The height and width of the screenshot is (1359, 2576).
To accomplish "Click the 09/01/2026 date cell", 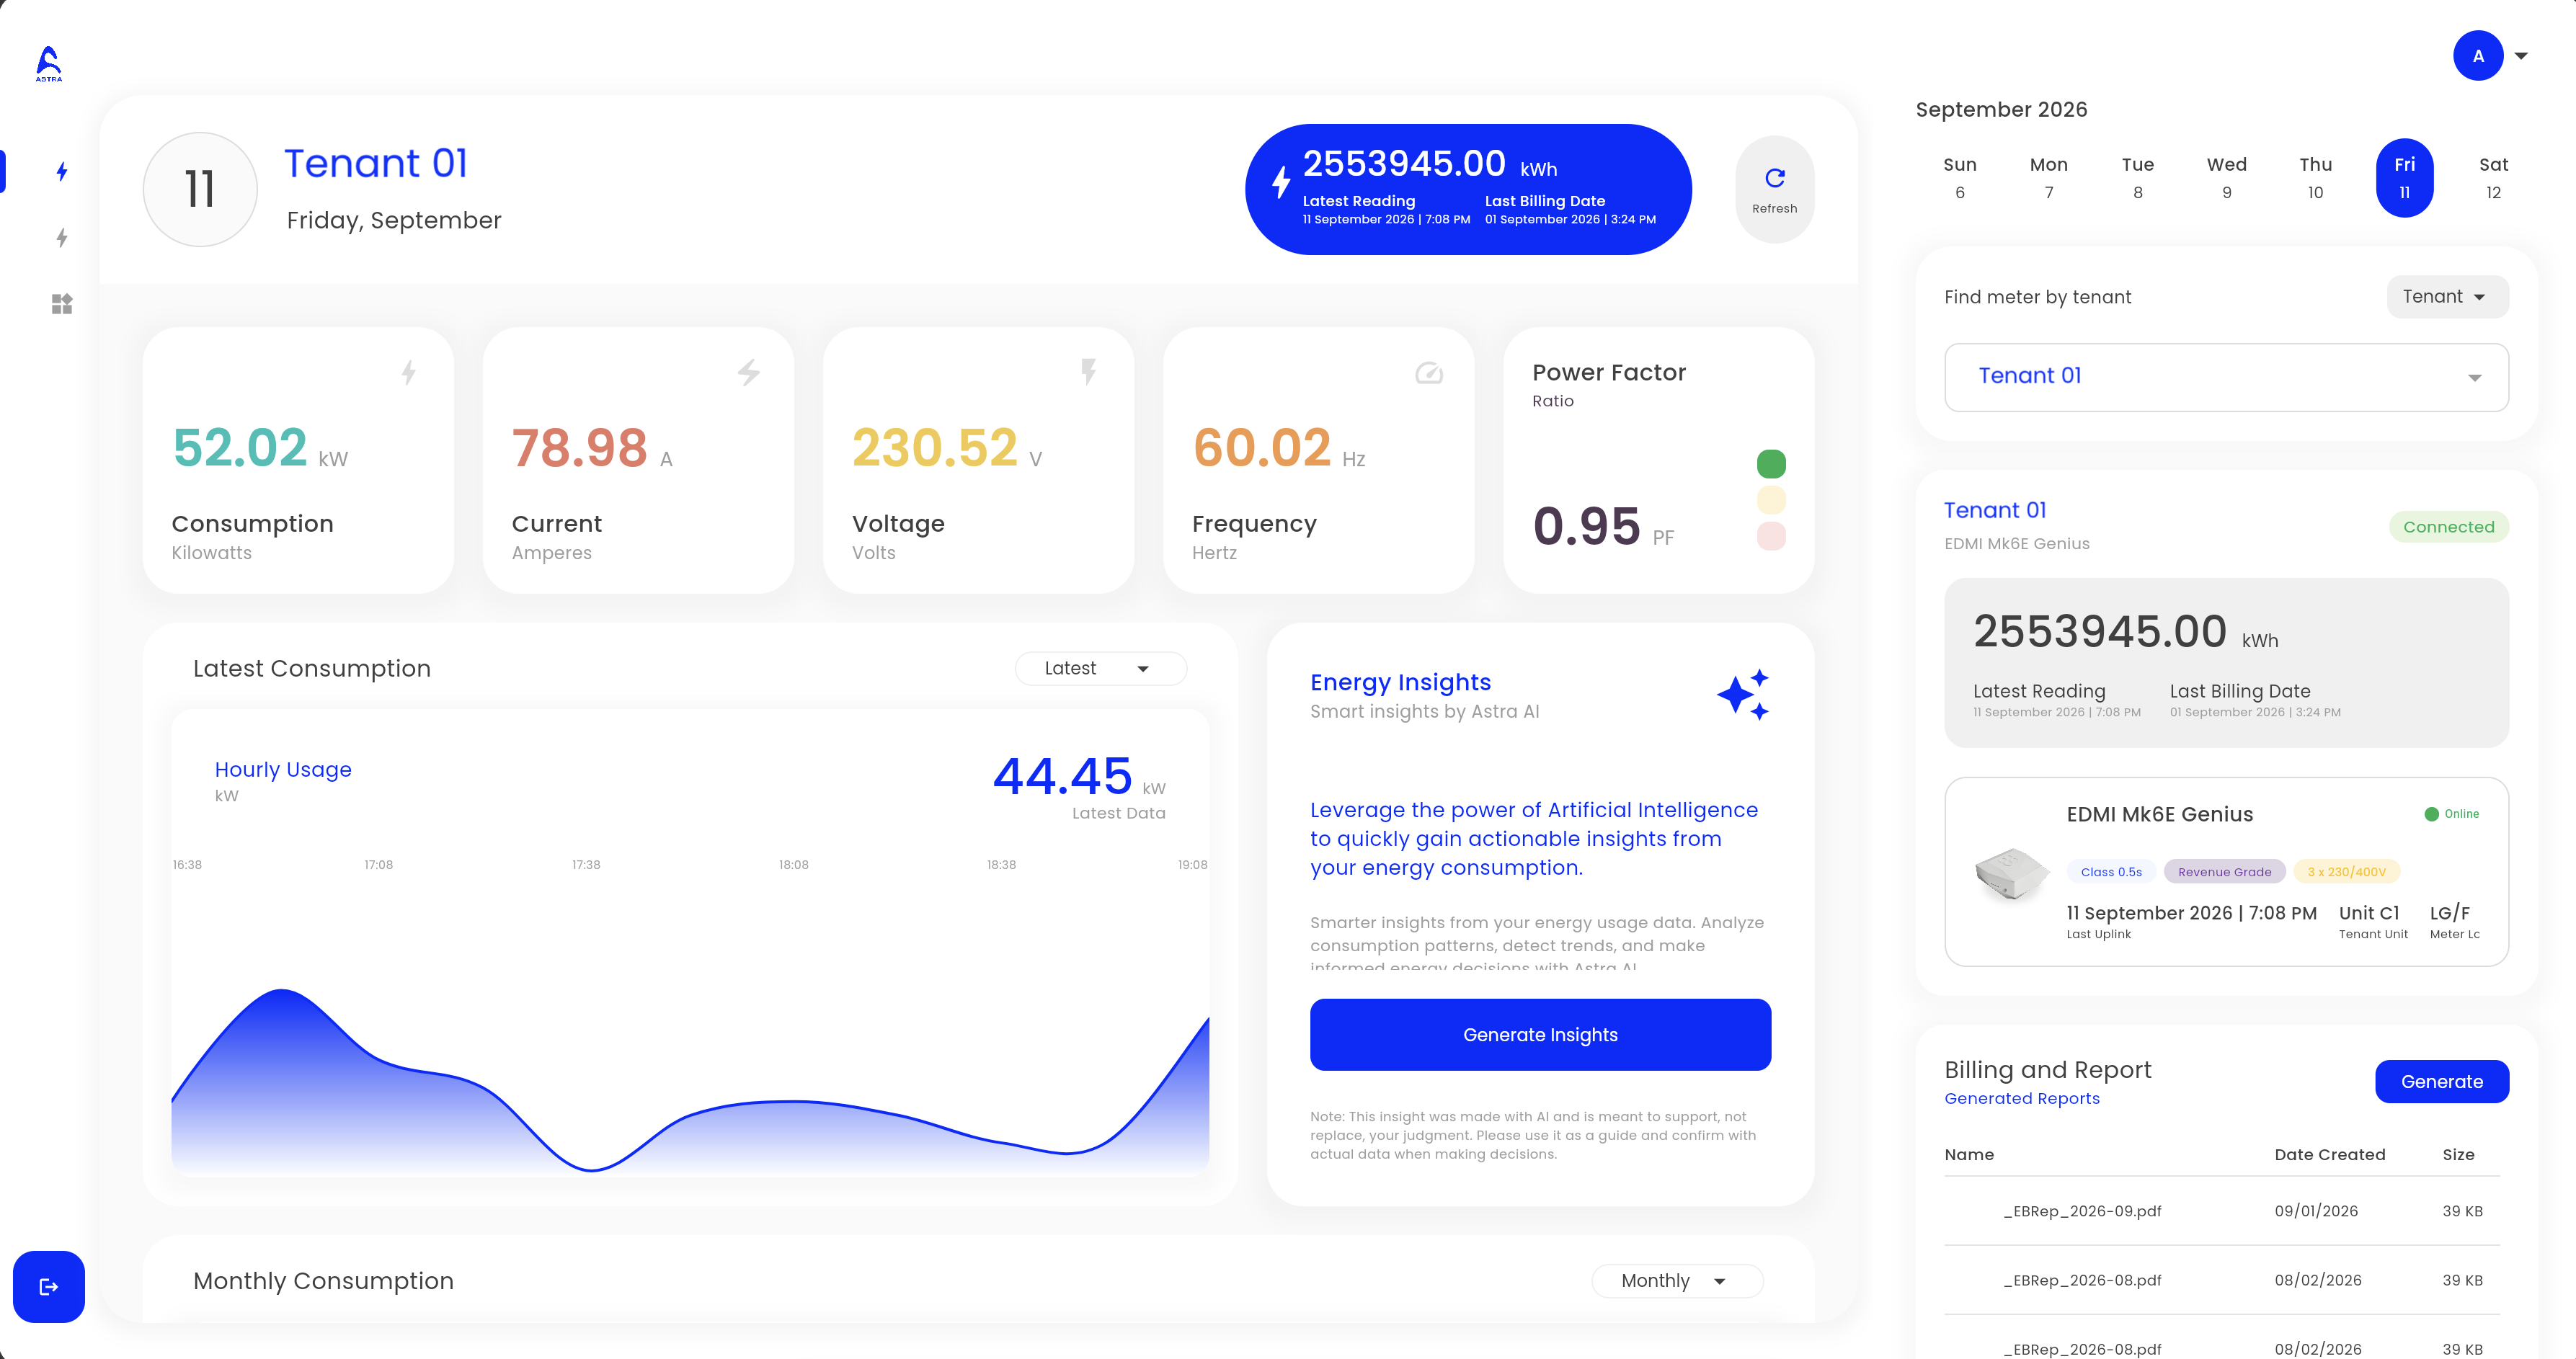I will tap(2316, 1211).
